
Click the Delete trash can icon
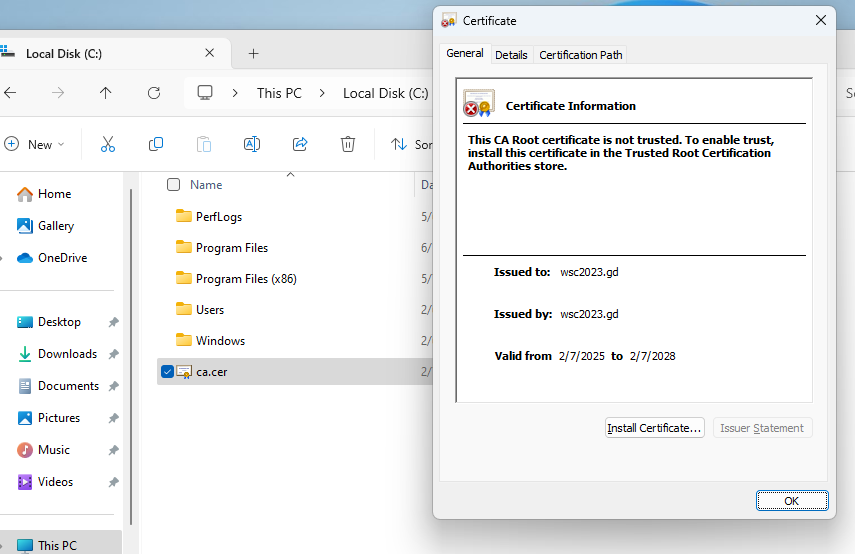click(x=348, y=144)
